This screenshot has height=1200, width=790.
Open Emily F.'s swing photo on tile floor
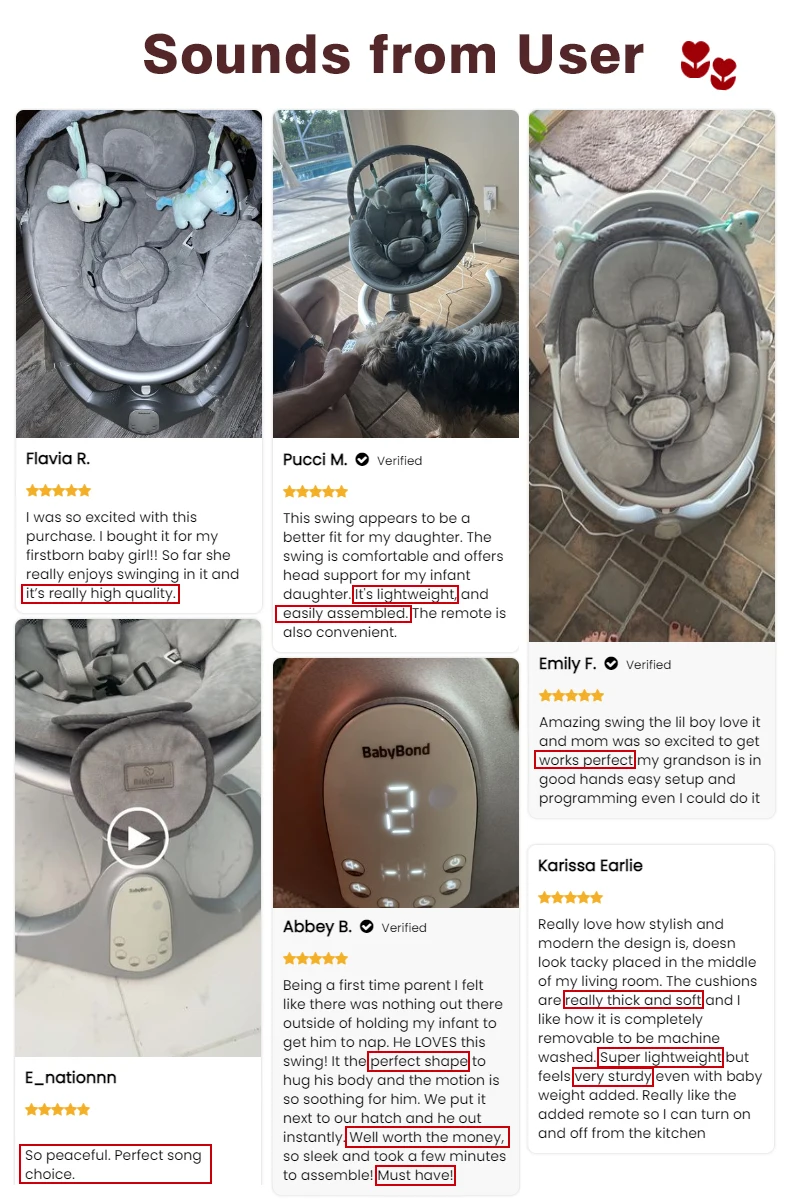(x=652, y=376)
